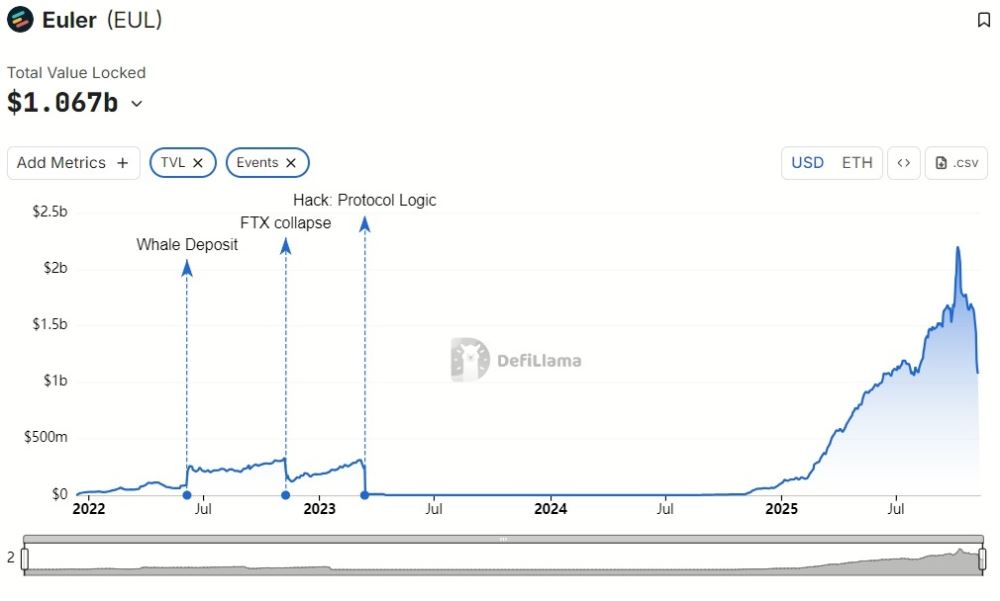Viewport: 1000px width, 601px height.
Task: Click the plus icon beside Add Metrics
Action: [x=122, y=162]
